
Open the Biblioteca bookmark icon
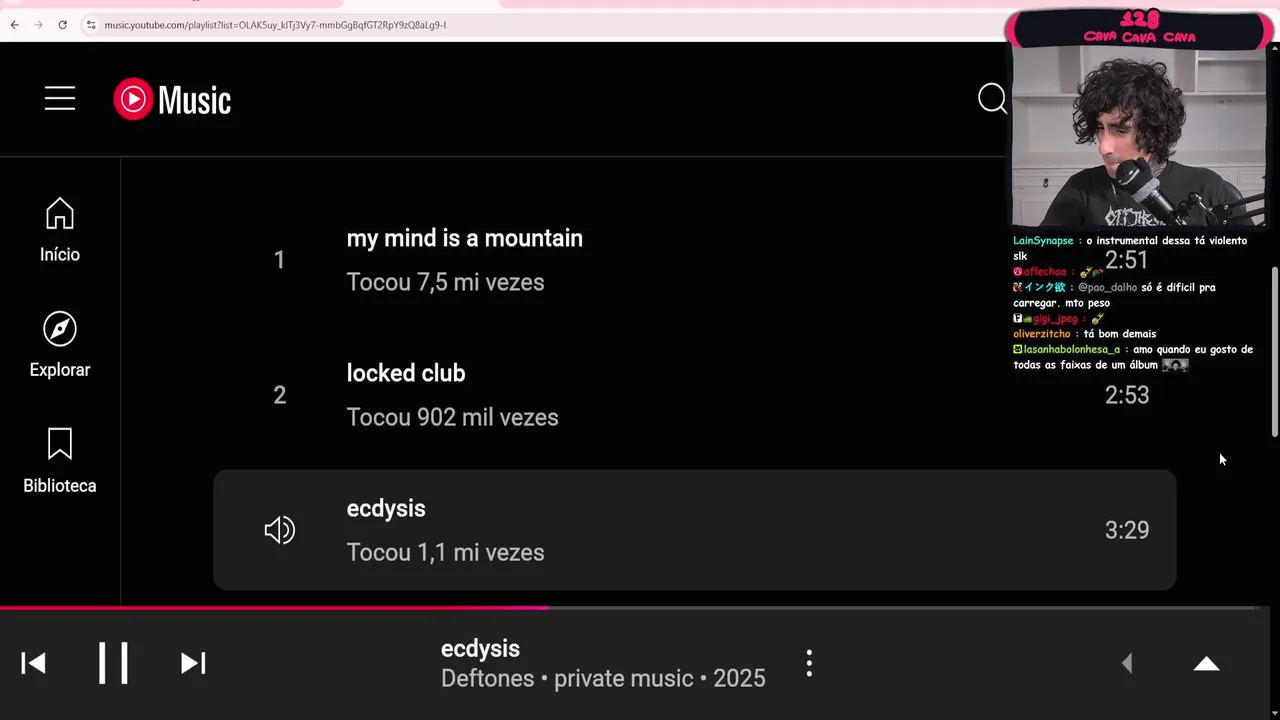[60, 444]
